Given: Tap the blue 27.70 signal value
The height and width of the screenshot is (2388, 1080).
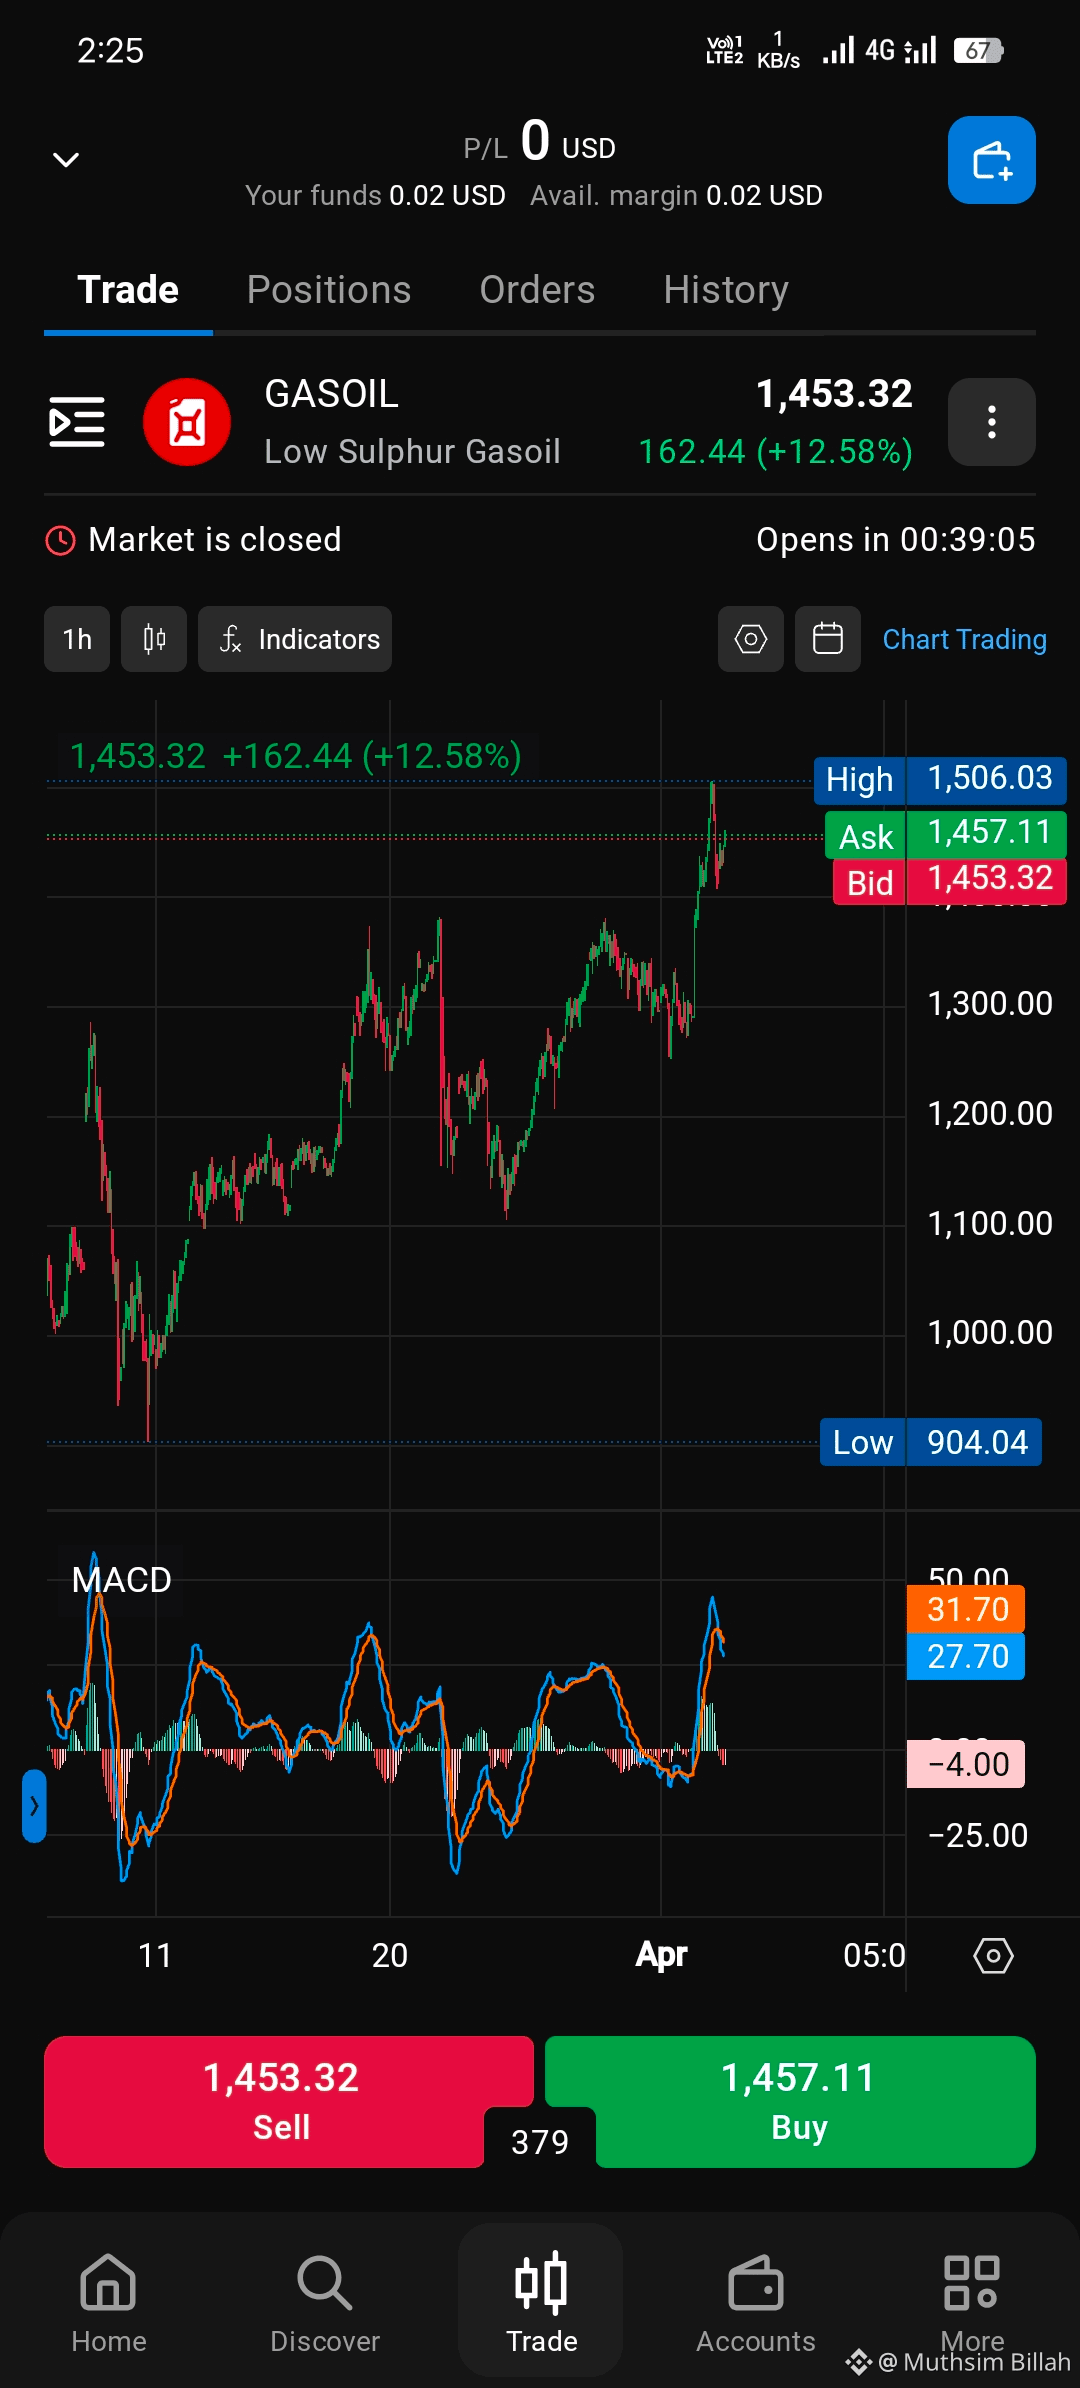Looking at the screenshot, I should (966, 1656).
